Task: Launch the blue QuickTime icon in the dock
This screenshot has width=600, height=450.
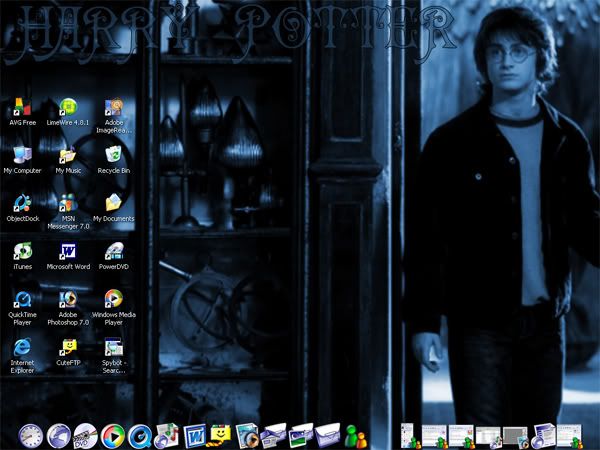Action: pyautogui.click(x=140, y=436)
